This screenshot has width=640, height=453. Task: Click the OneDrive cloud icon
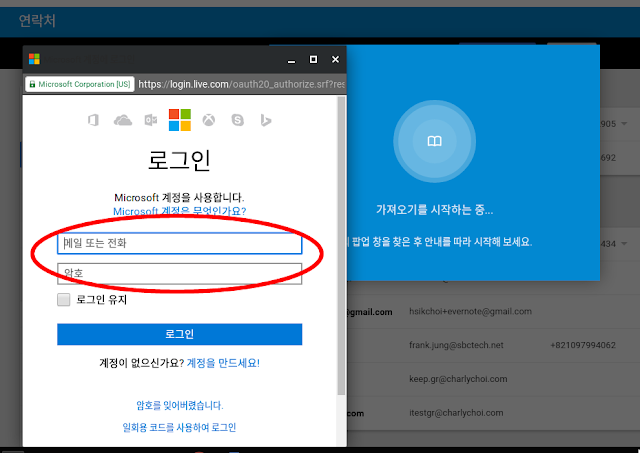pyautogui.click(x=122, y=120)
